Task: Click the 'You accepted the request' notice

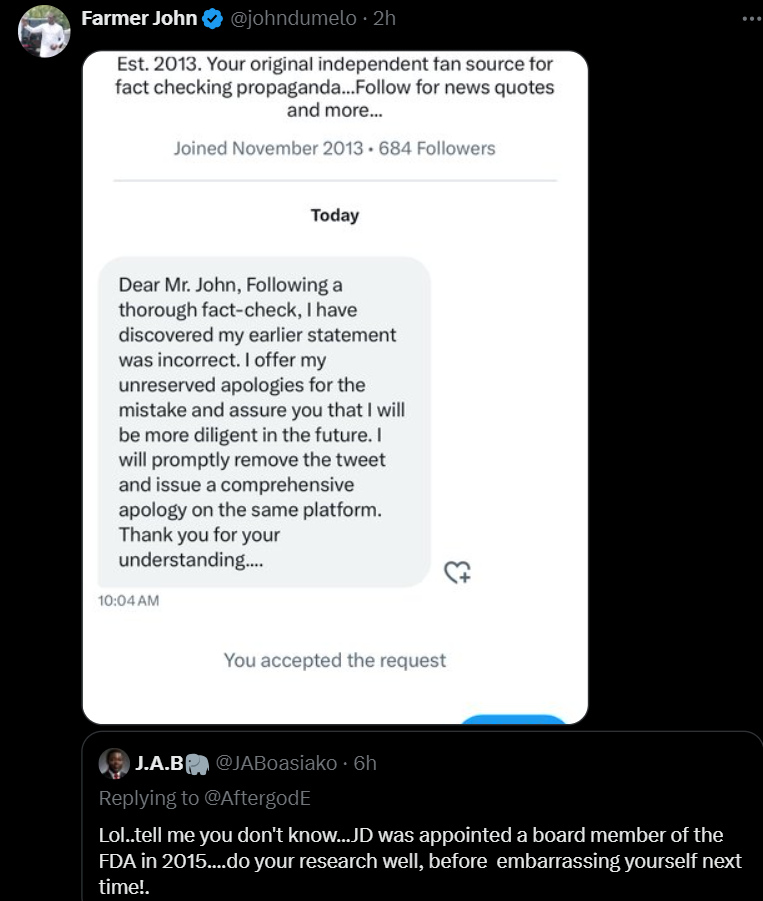Action: point(335,660)
